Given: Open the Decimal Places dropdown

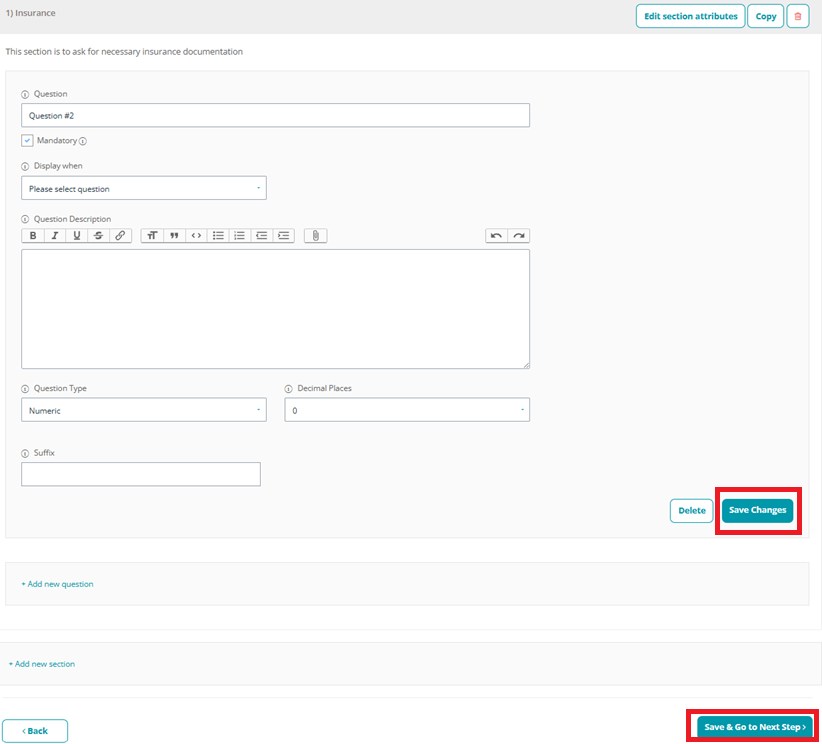Looking at the screenshot, I should [407, 410].
